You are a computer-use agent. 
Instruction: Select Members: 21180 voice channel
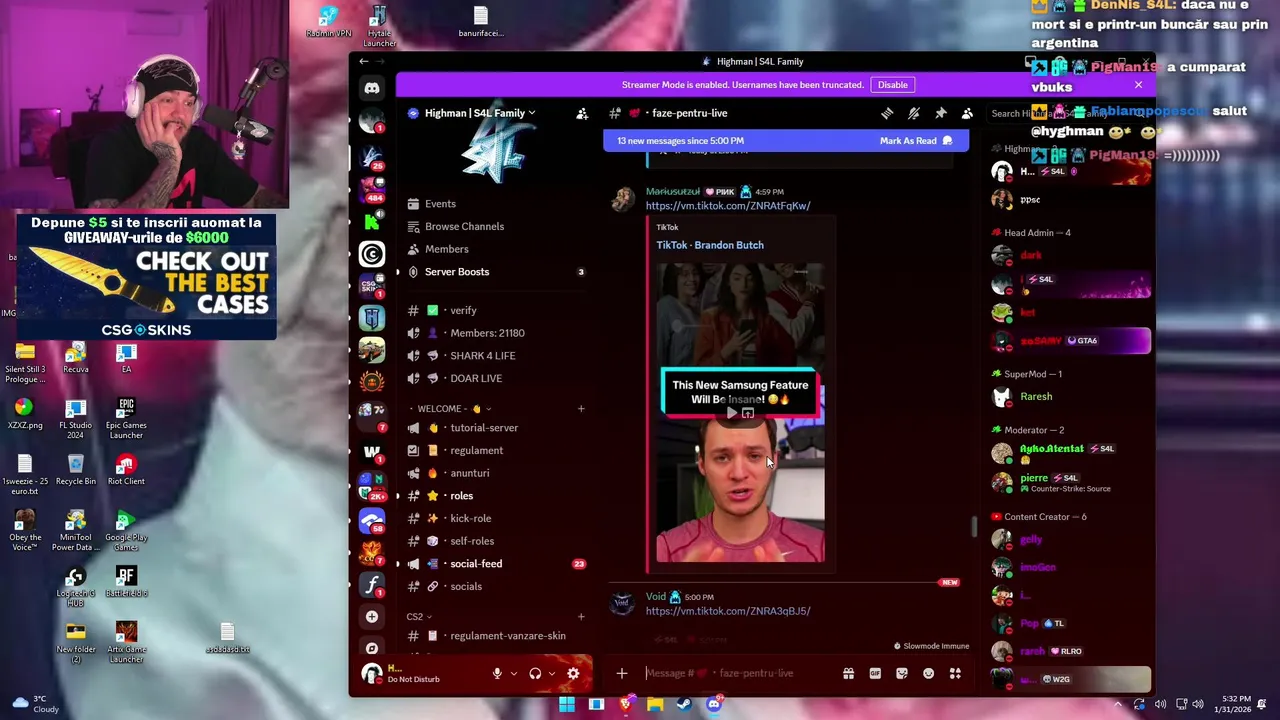[x=487, y=333]
